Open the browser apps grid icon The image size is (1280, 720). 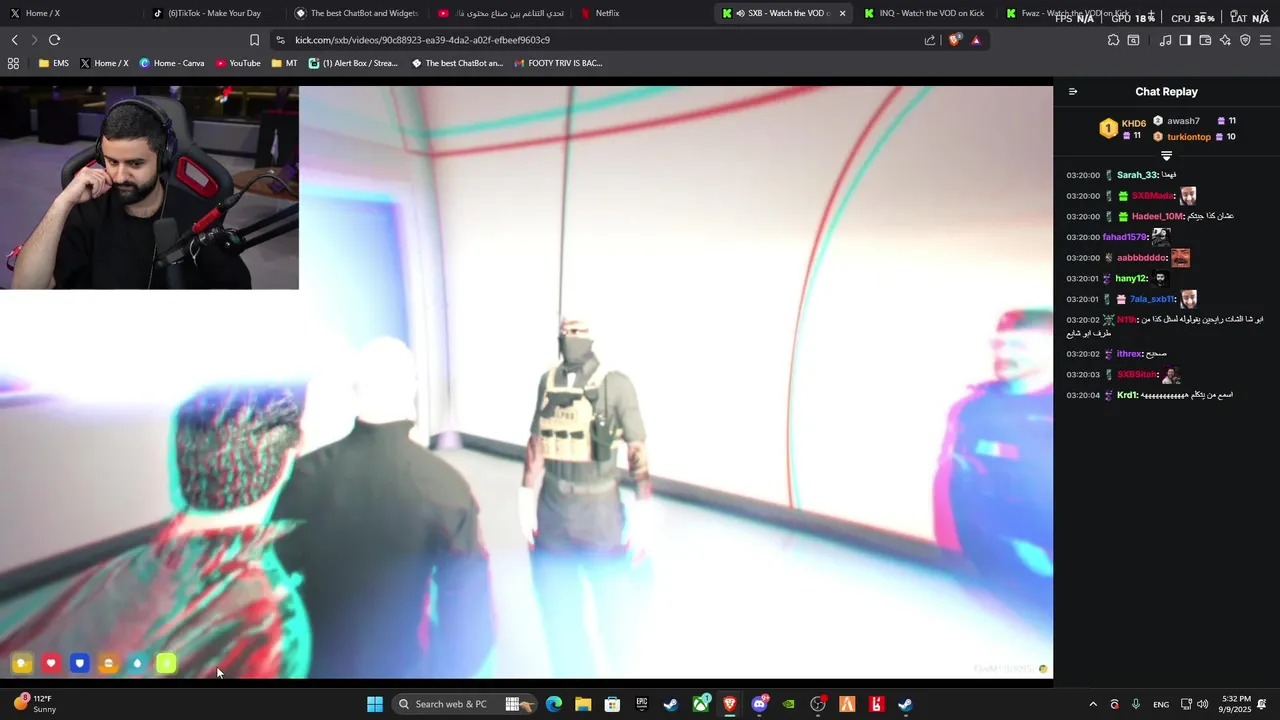13,63
